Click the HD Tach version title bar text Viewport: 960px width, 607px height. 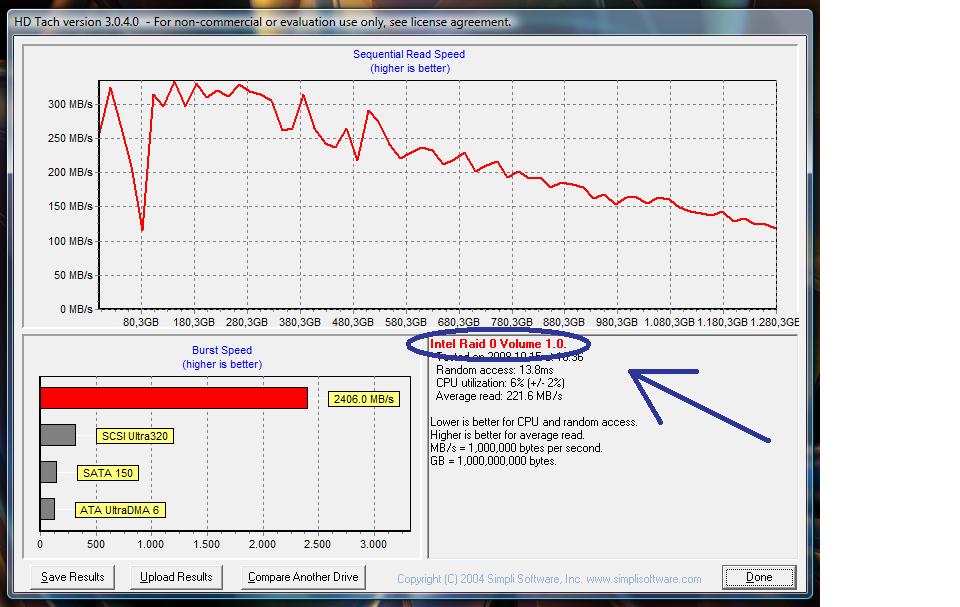(263, 22)
